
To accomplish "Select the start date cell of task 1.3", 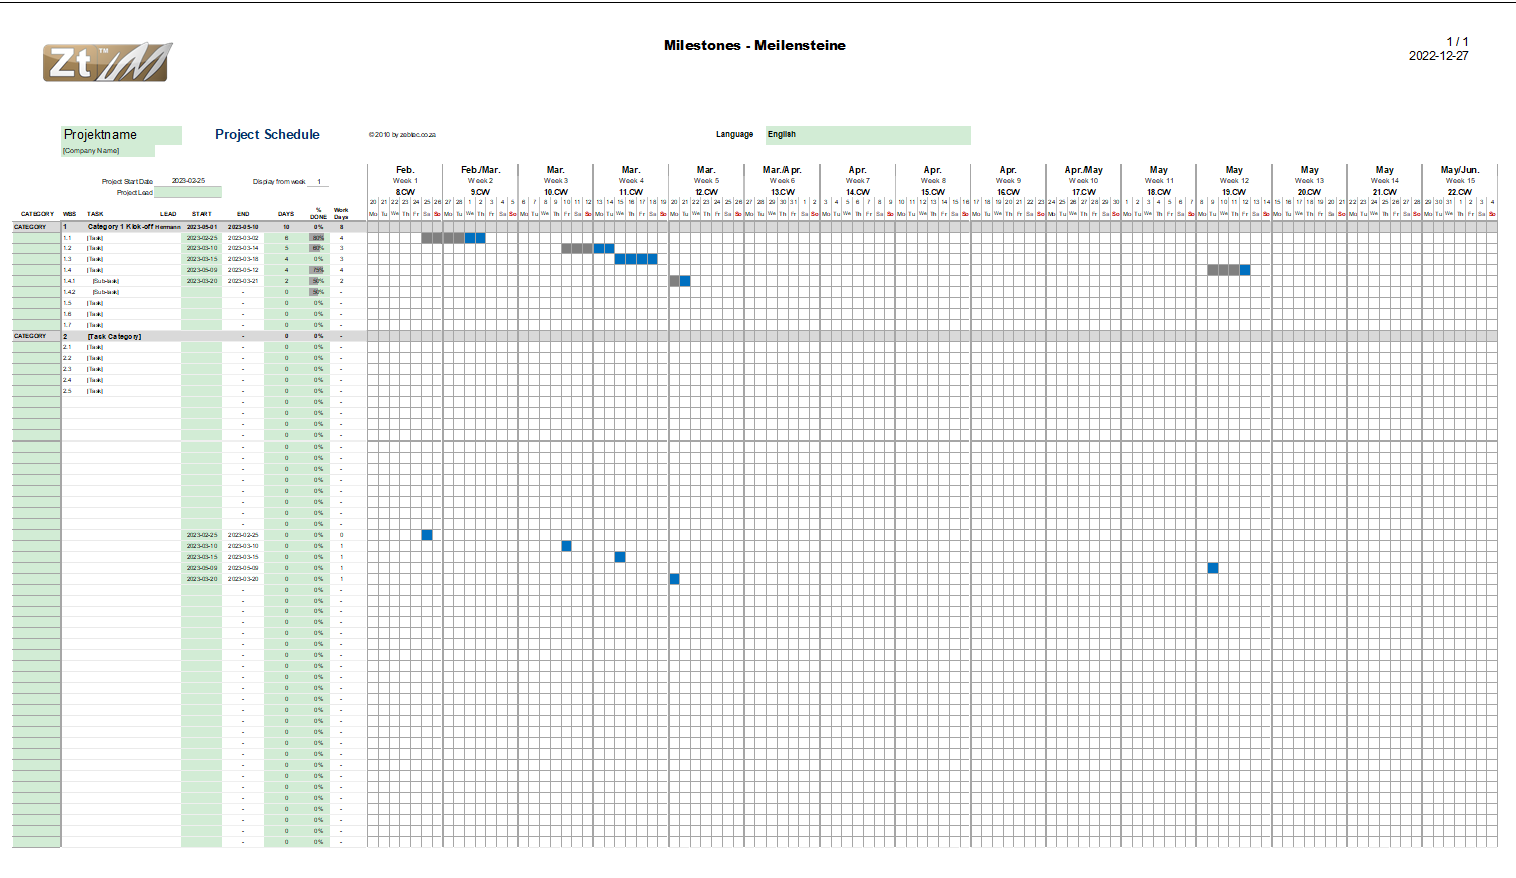I will tap(201, 259).
